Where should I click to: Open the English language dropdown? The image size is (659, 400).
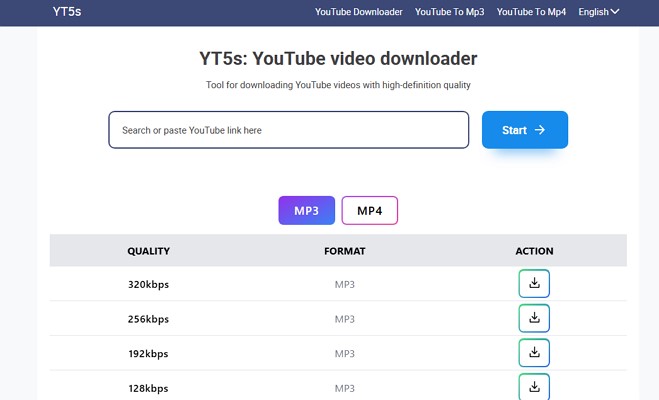pos(598,12)
